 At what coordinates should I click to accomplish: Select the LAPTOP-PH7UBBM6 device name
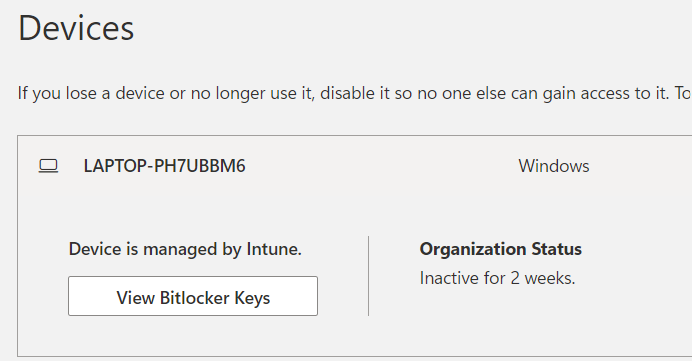(165, 166)
